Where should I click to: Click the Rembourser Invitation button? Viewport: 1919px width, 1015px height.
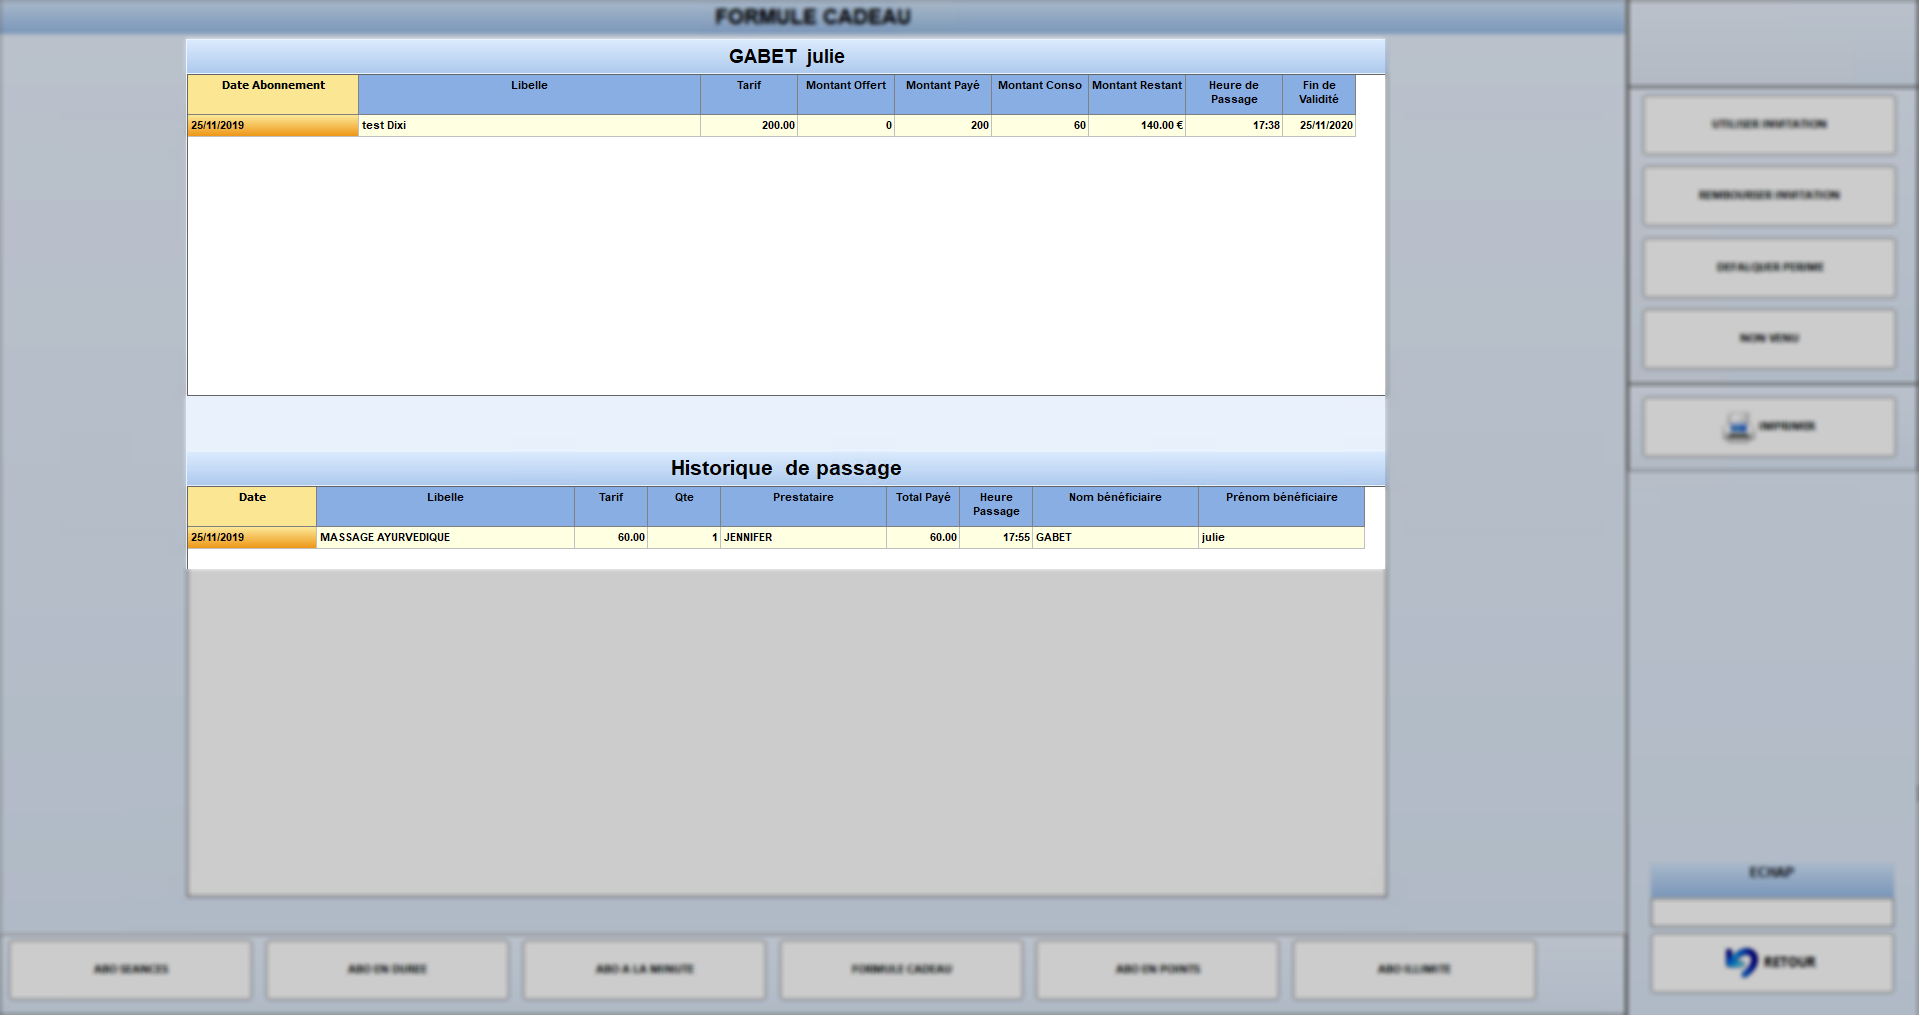[x=1769, y=196]
